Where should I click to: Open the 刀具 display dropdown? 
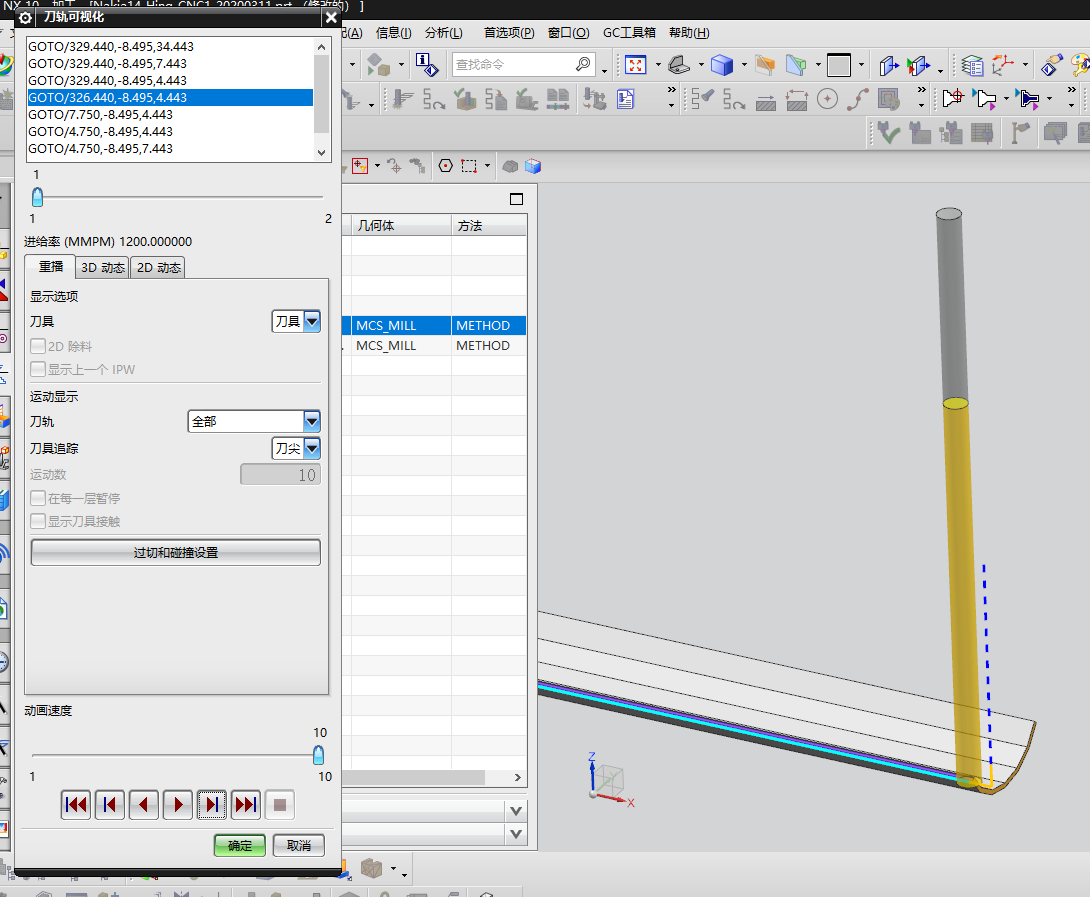[296, 321]
